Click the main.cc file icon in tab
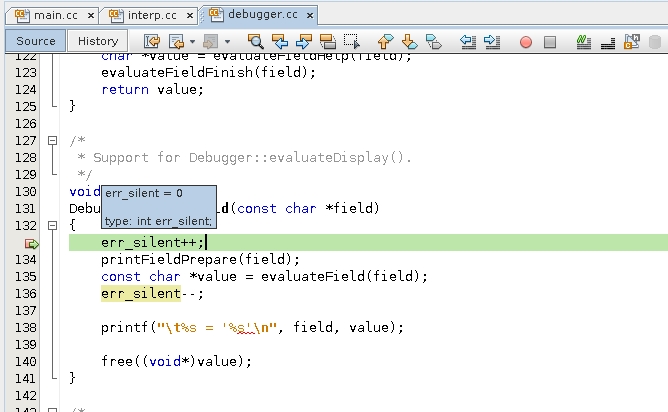Image resolution: width=668 pixels, height=412 pixels. point(22,15)
